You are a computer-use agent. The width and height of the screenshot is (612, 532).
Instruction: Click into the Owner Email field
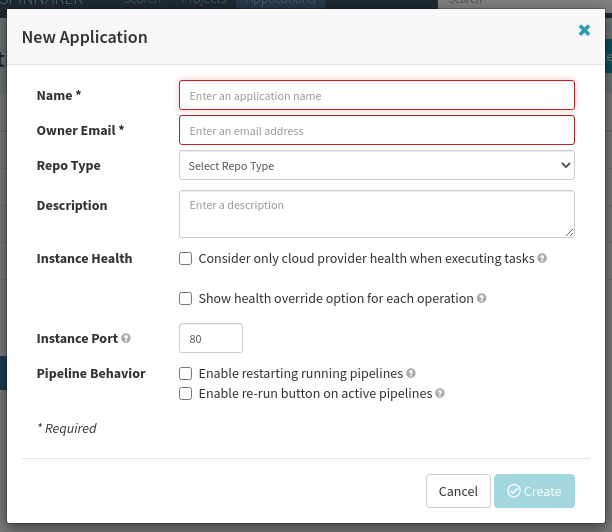376,130
